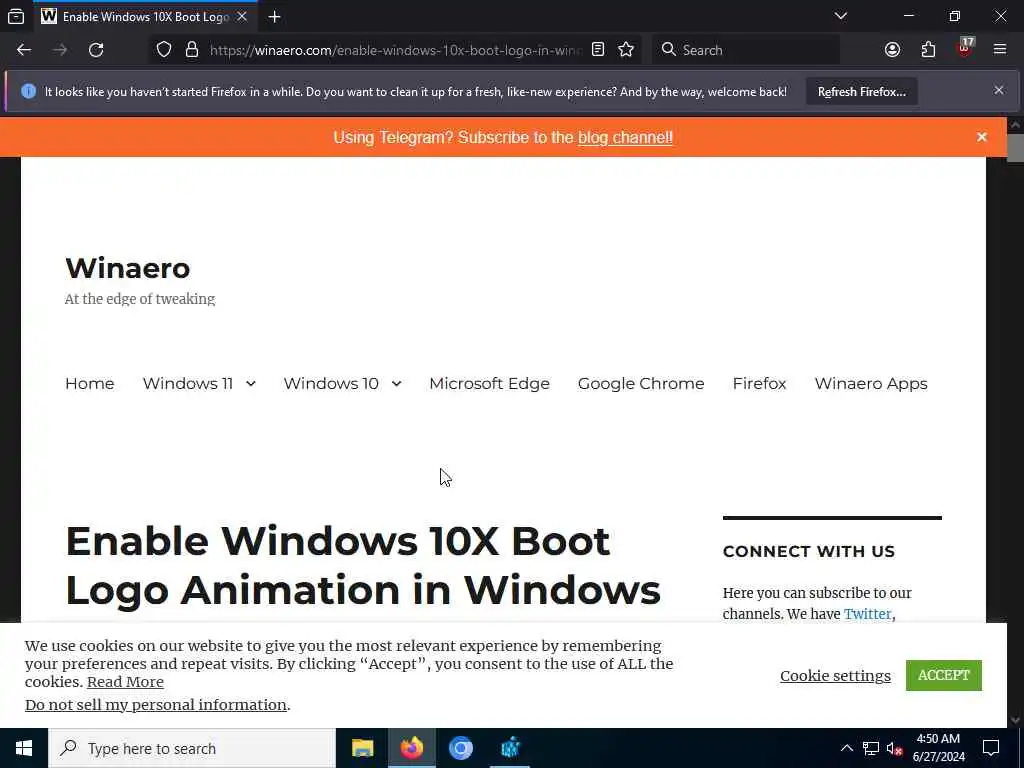This screenshot has width=1024, height=768.
Task: Focus the Firefox Search box
Action: 746,50
